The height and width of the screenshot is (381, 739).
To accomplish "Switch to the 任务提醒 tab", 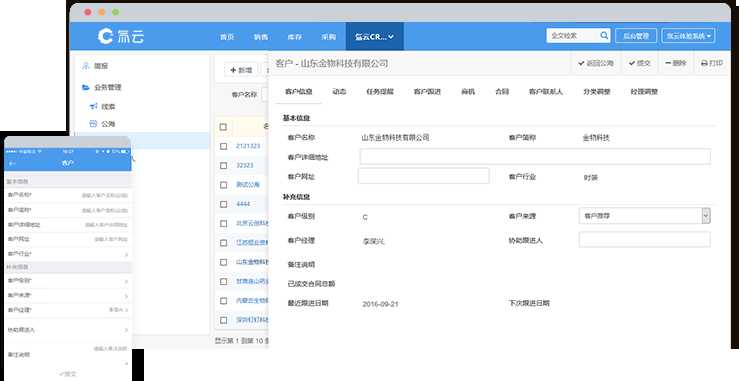I will click(380, 92).
